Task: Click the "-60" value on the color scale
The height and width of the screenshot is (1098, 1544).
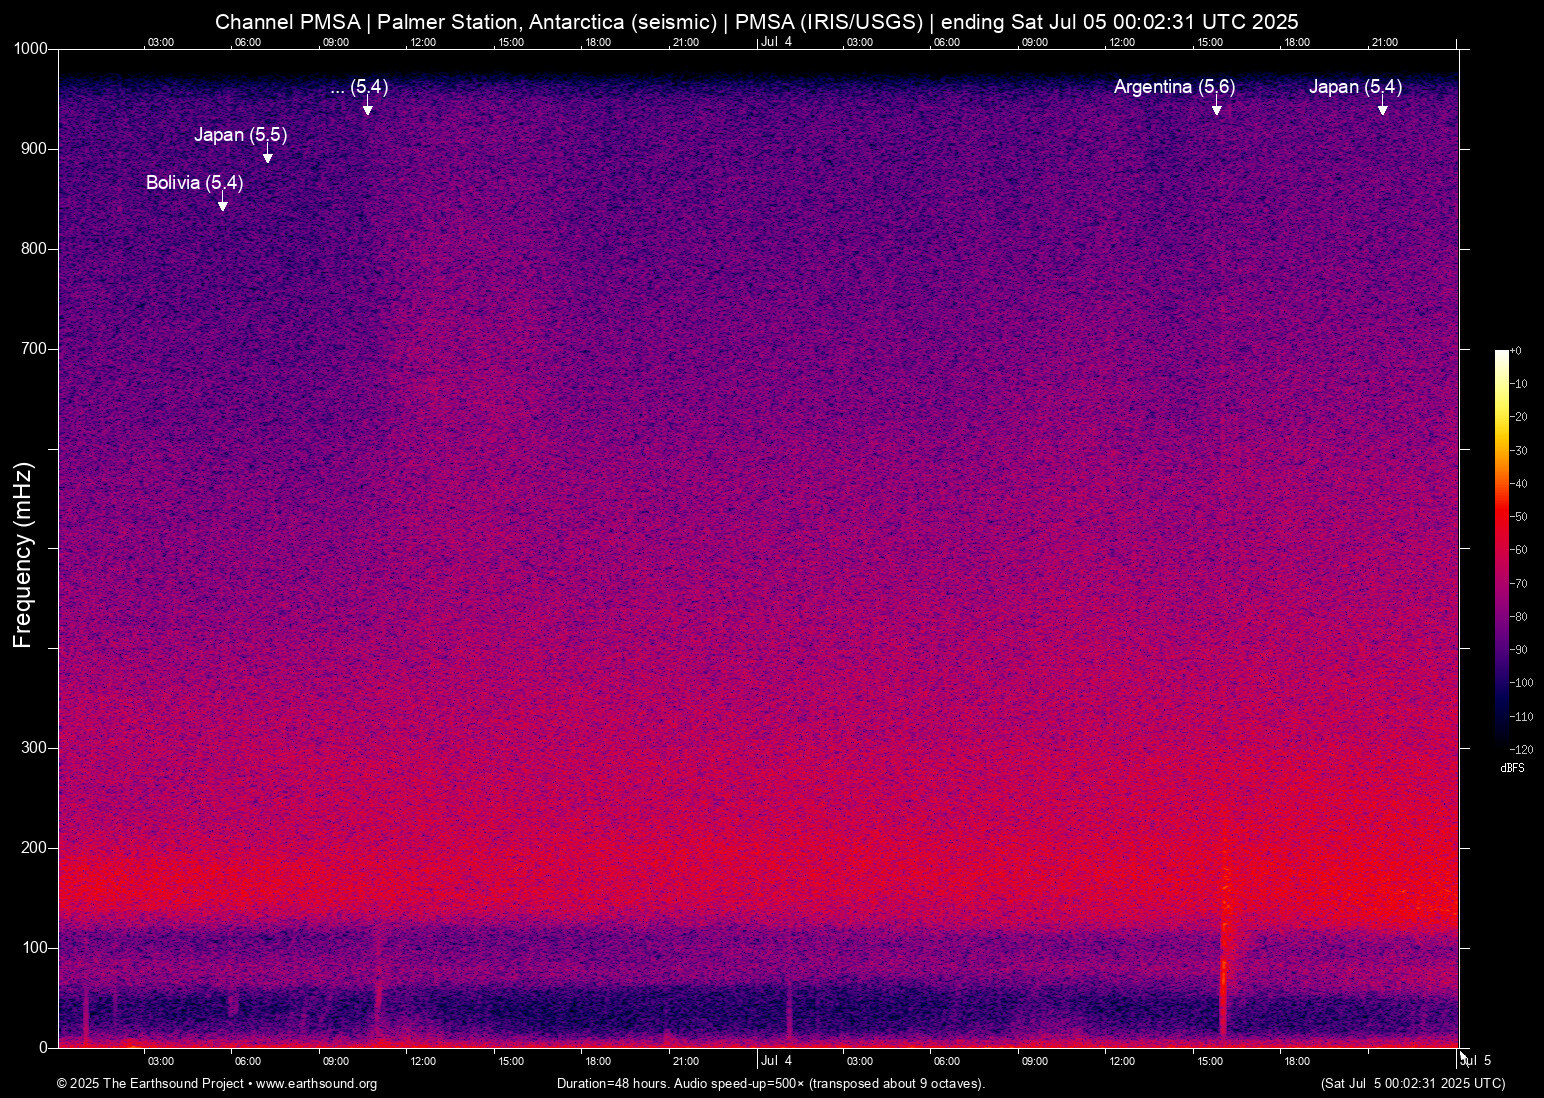Action: (1520, 550)
